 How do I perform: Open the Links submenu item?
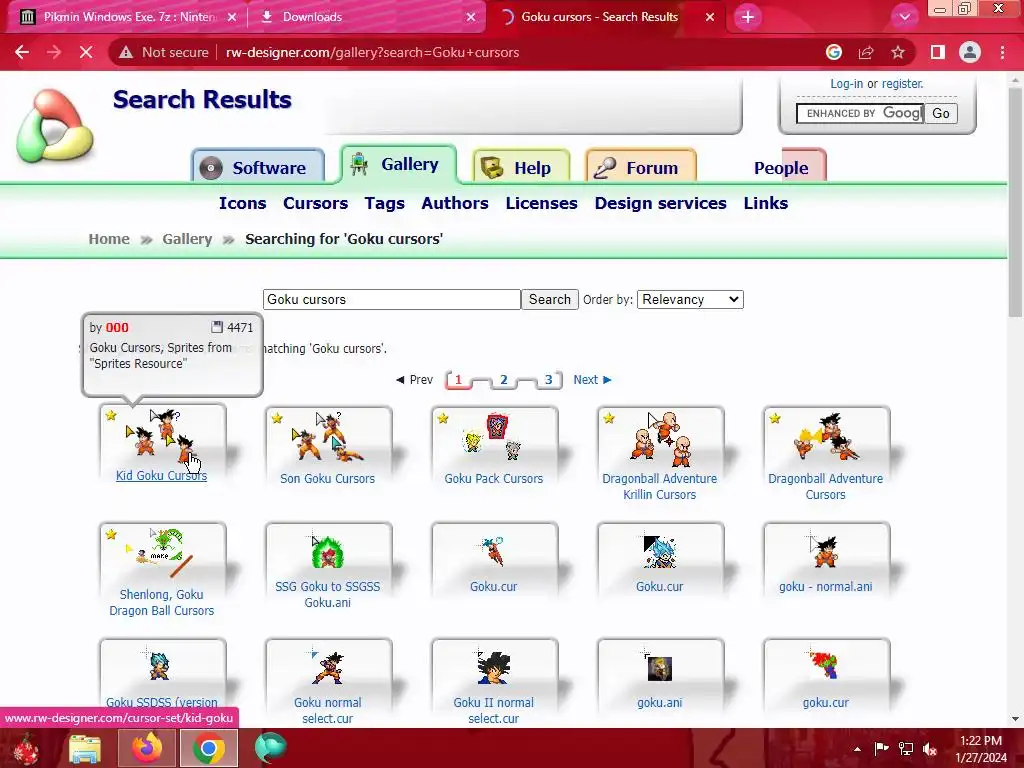pos(765,203)
